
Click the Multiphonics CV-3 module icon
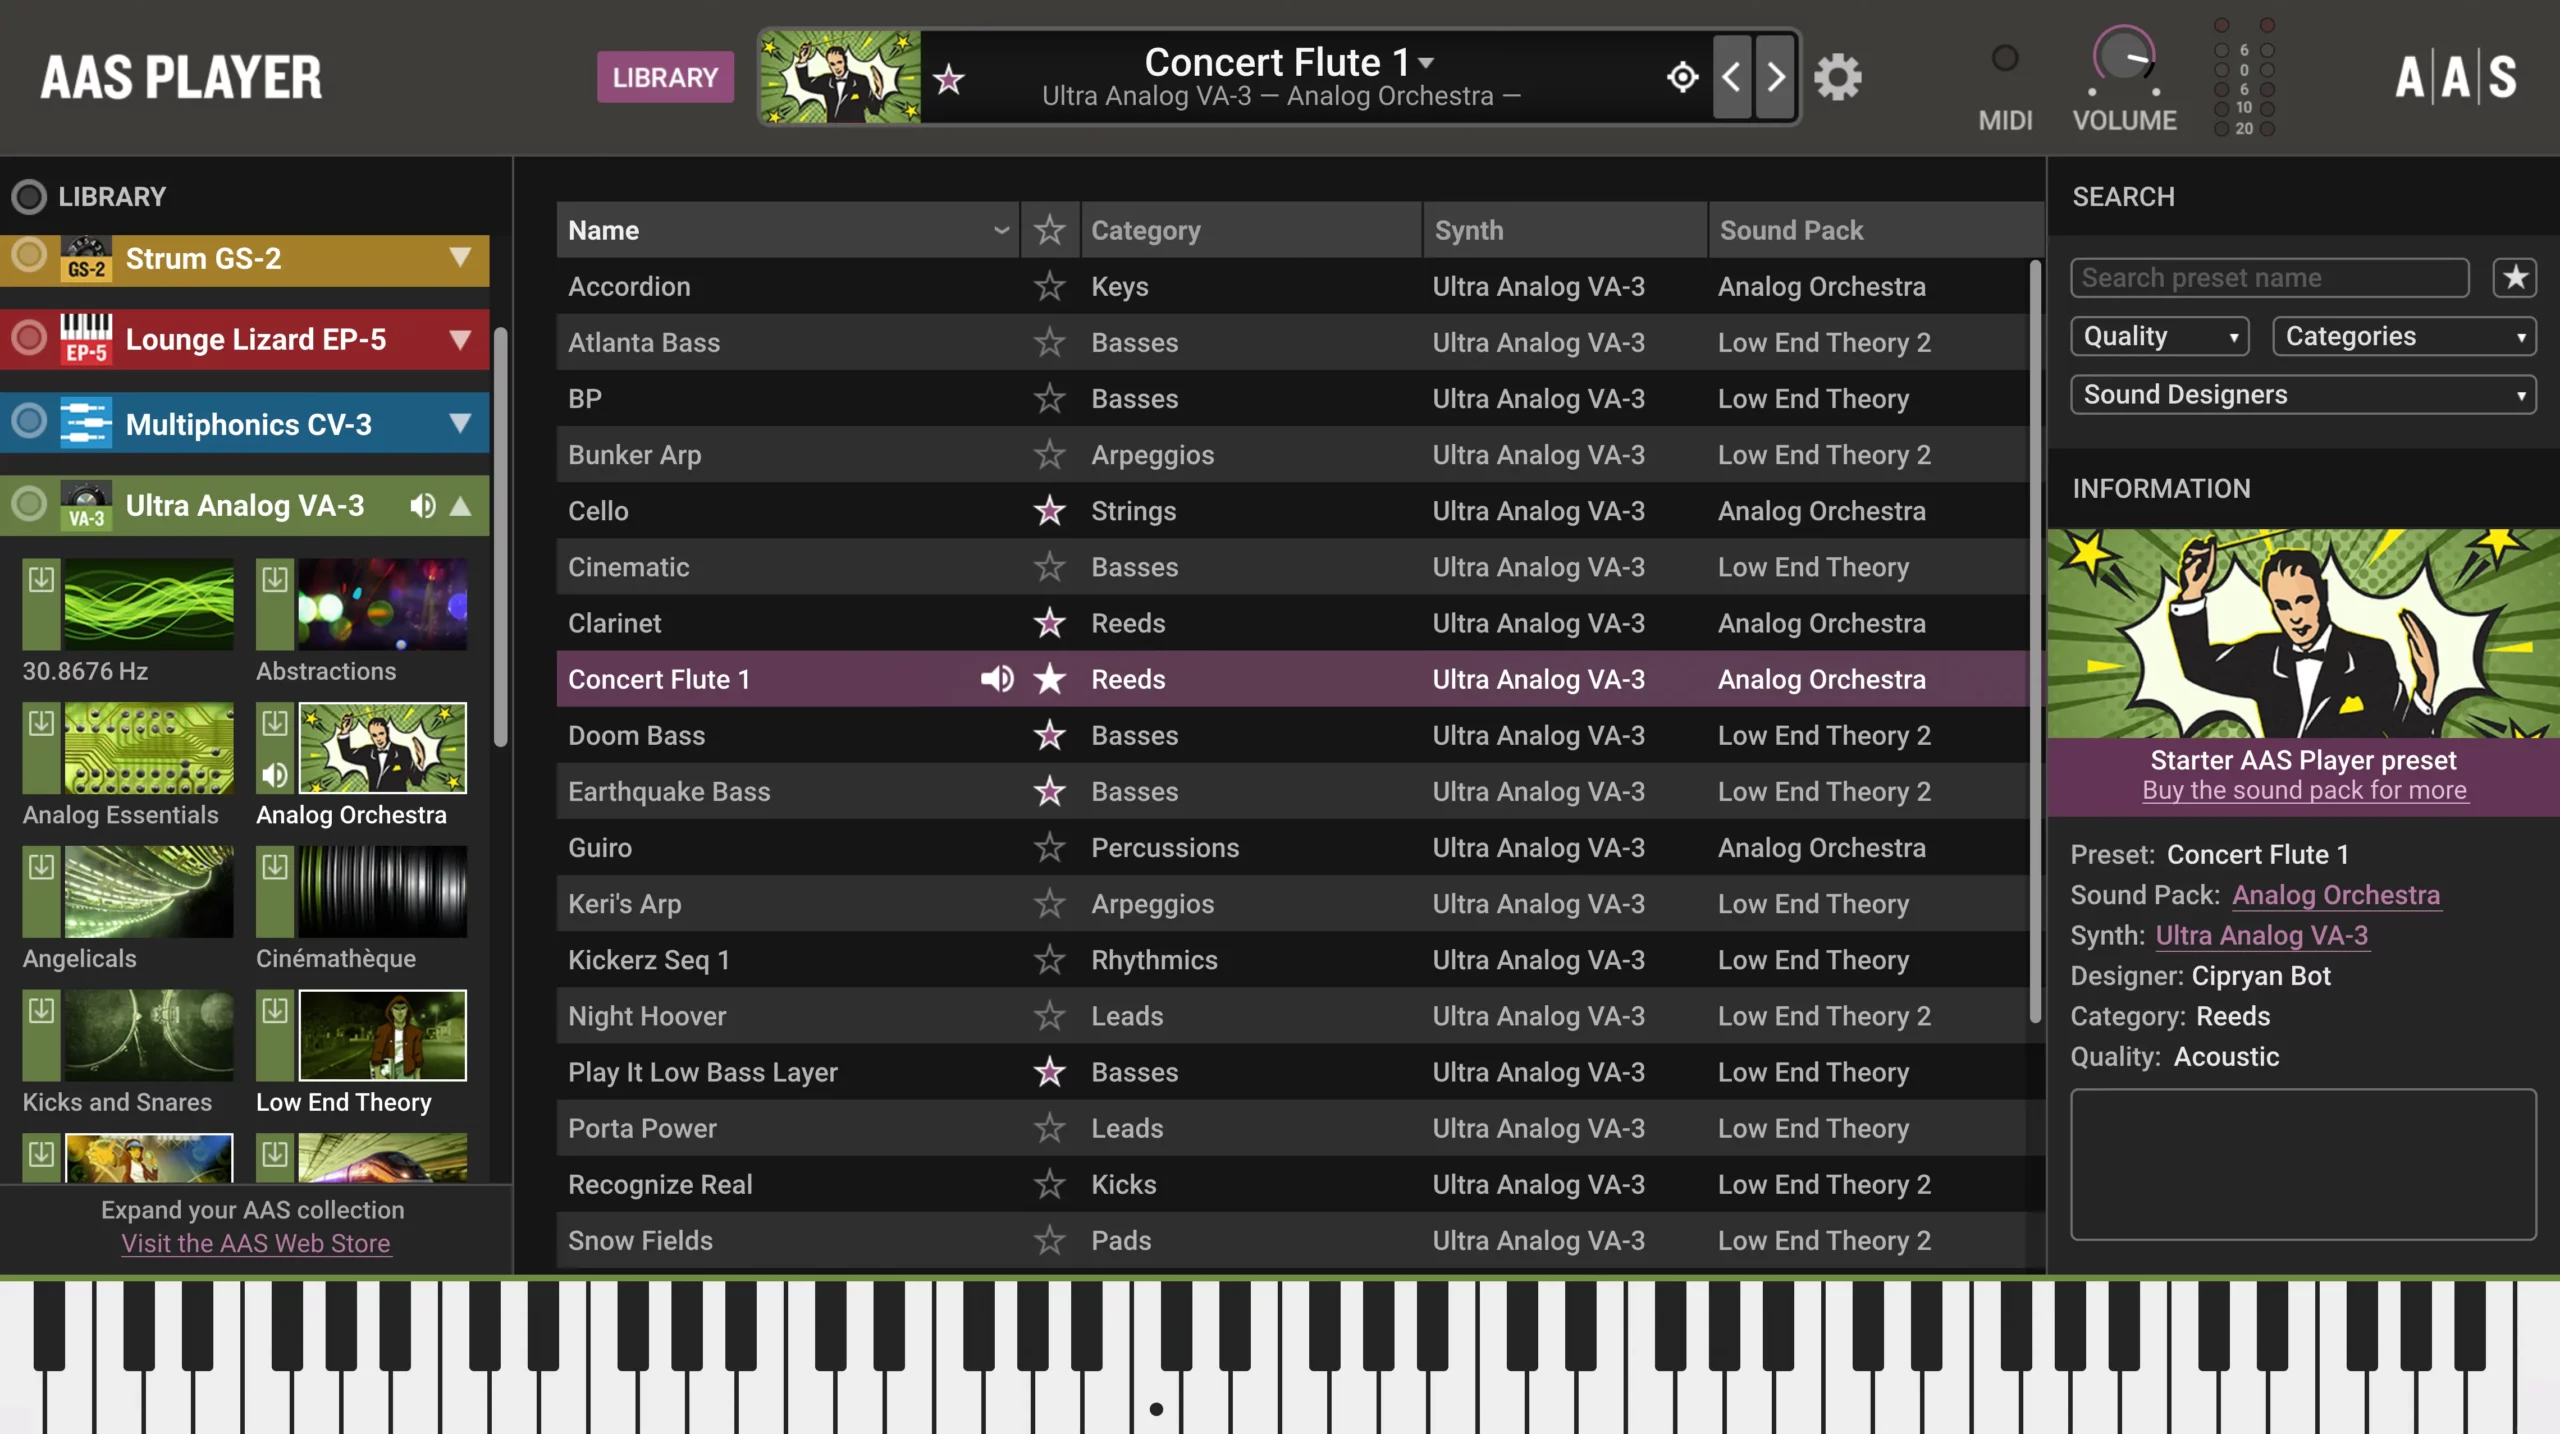(x=86, y=423)
